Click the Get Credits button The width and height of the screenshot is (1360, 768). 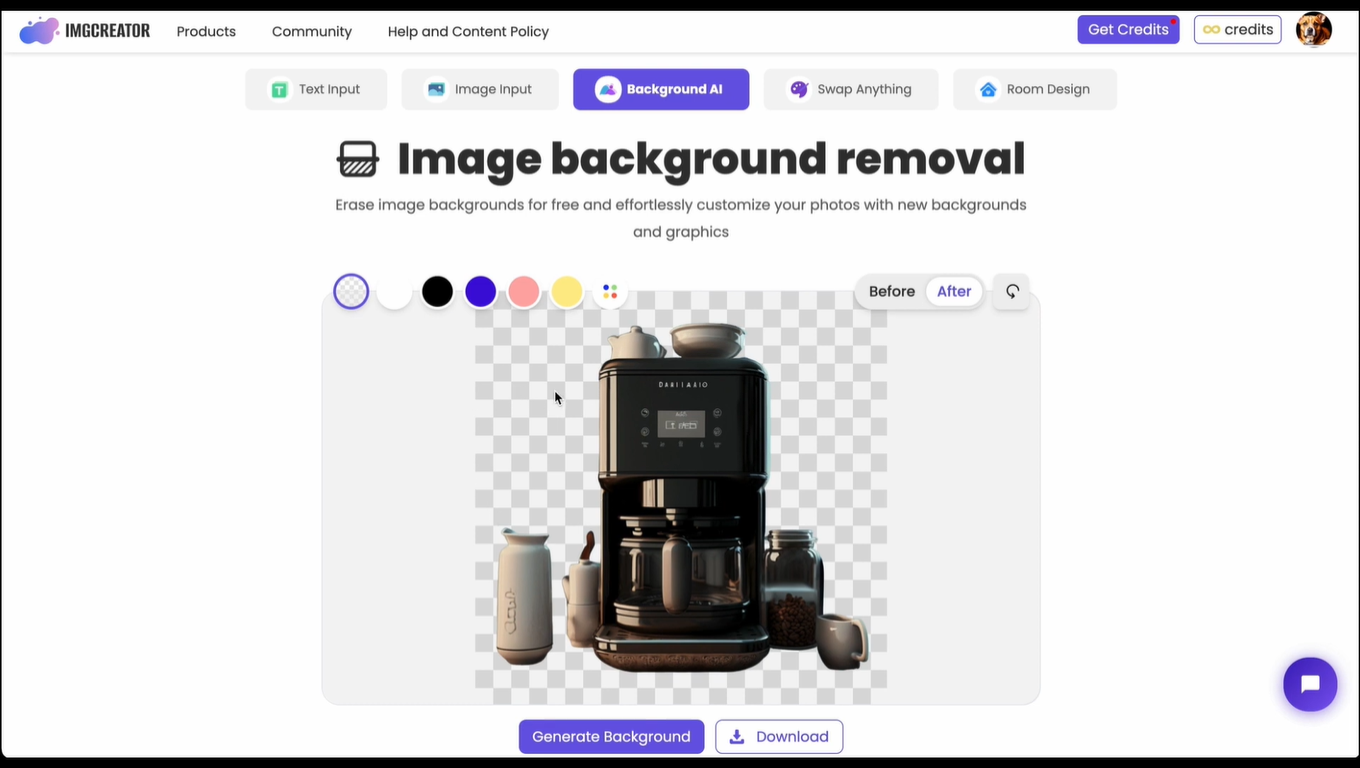1128,29
